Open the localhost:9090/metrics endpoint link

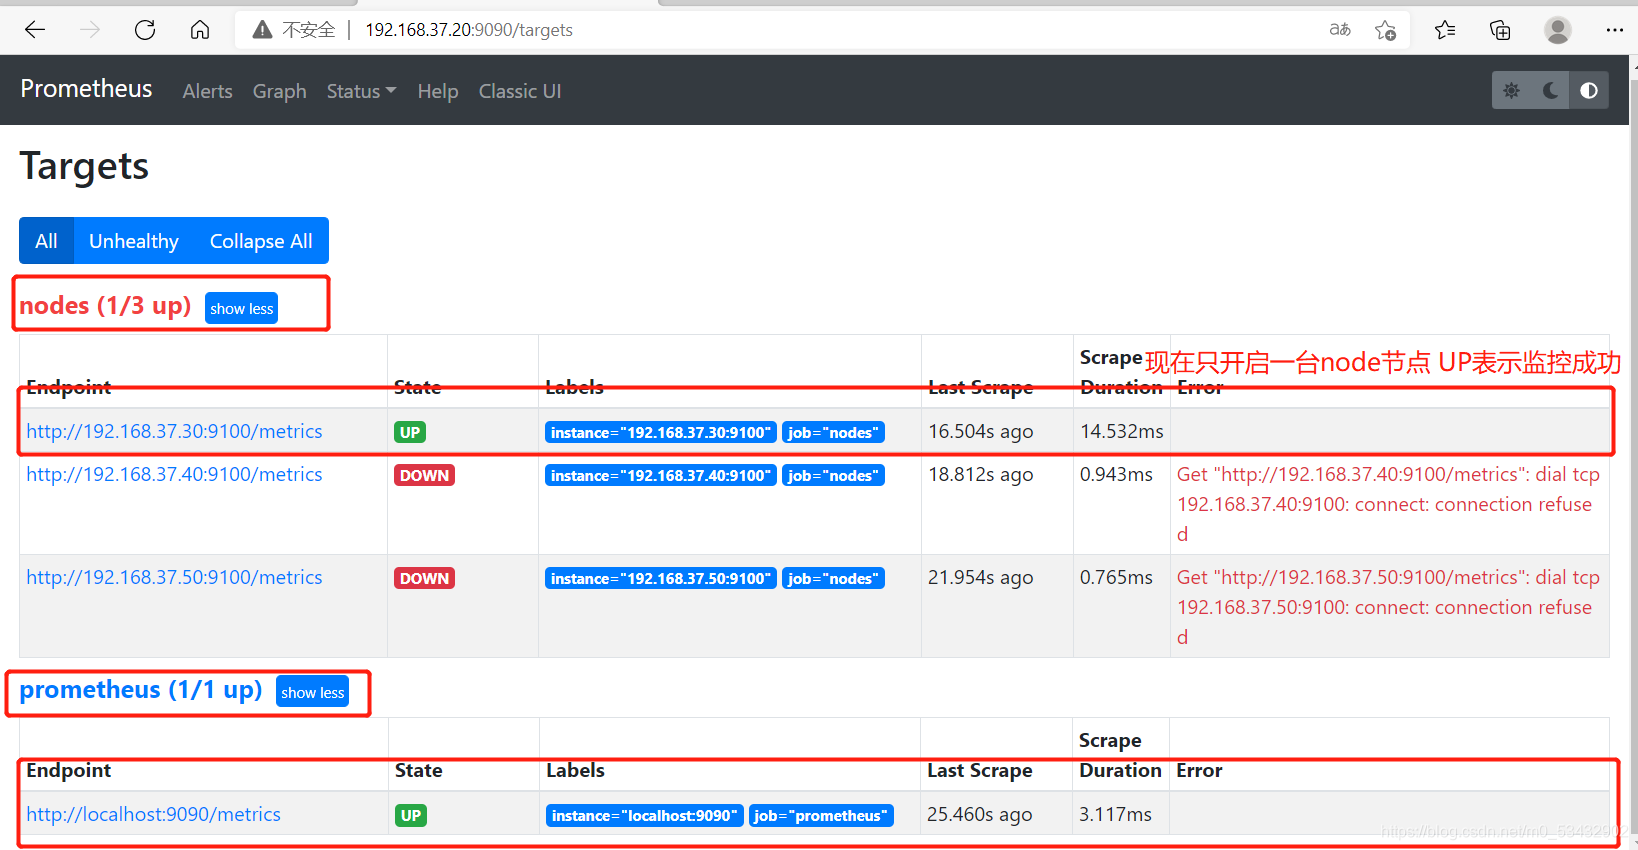point(153,814)
